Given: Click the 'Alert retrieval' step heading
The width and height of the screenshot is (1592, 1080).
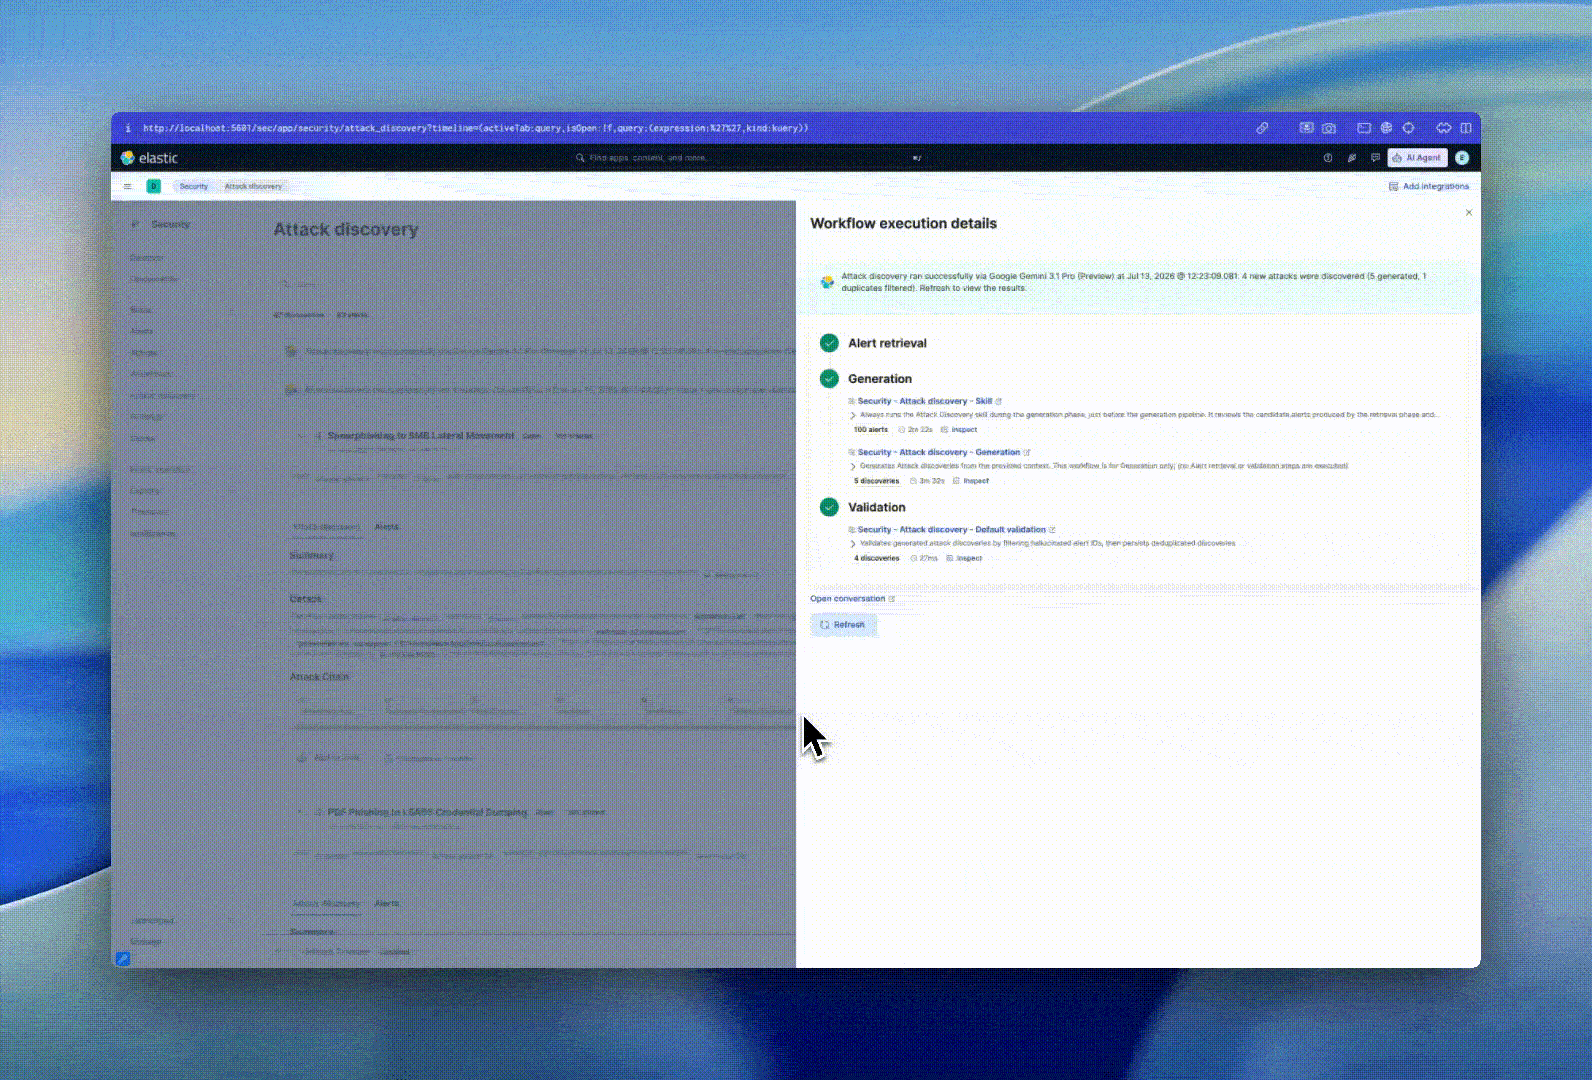Looking at the screenshot, I should point(887,343).
